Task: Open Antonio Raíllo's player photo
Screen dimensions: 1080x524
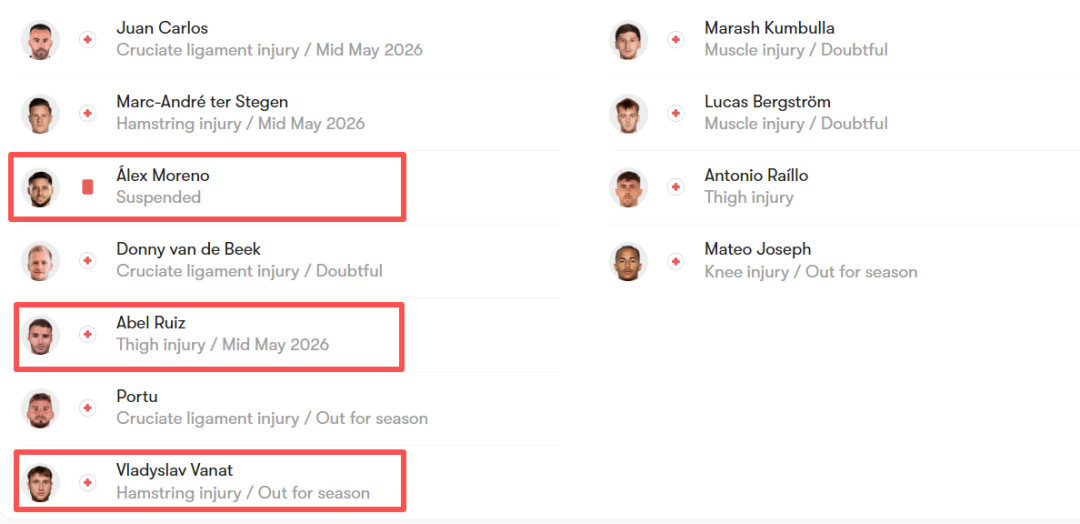Action: [x=628, y=187]
